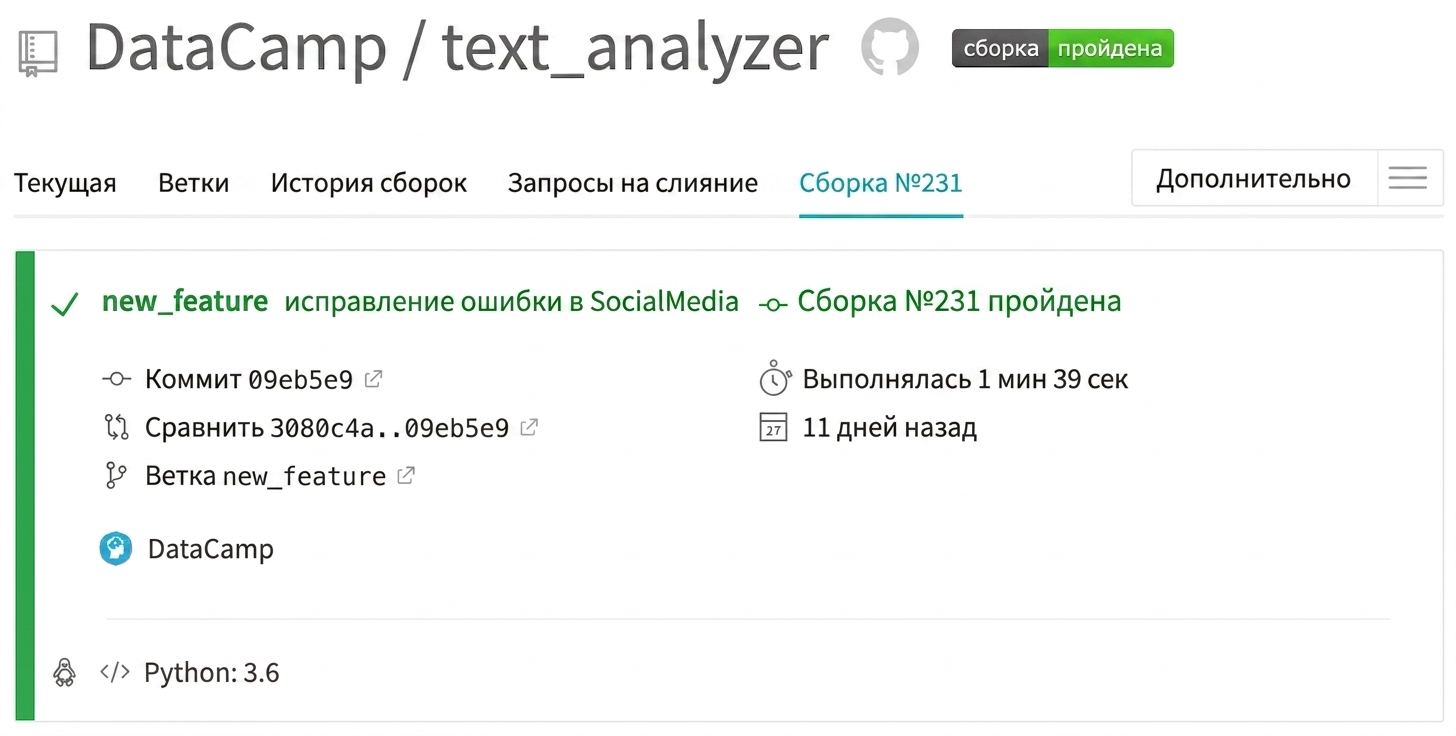This screenshot has width=1456, height=736.
Task: Click the branch icon beside 'Ветка'
Action: (x=116, y=475)
